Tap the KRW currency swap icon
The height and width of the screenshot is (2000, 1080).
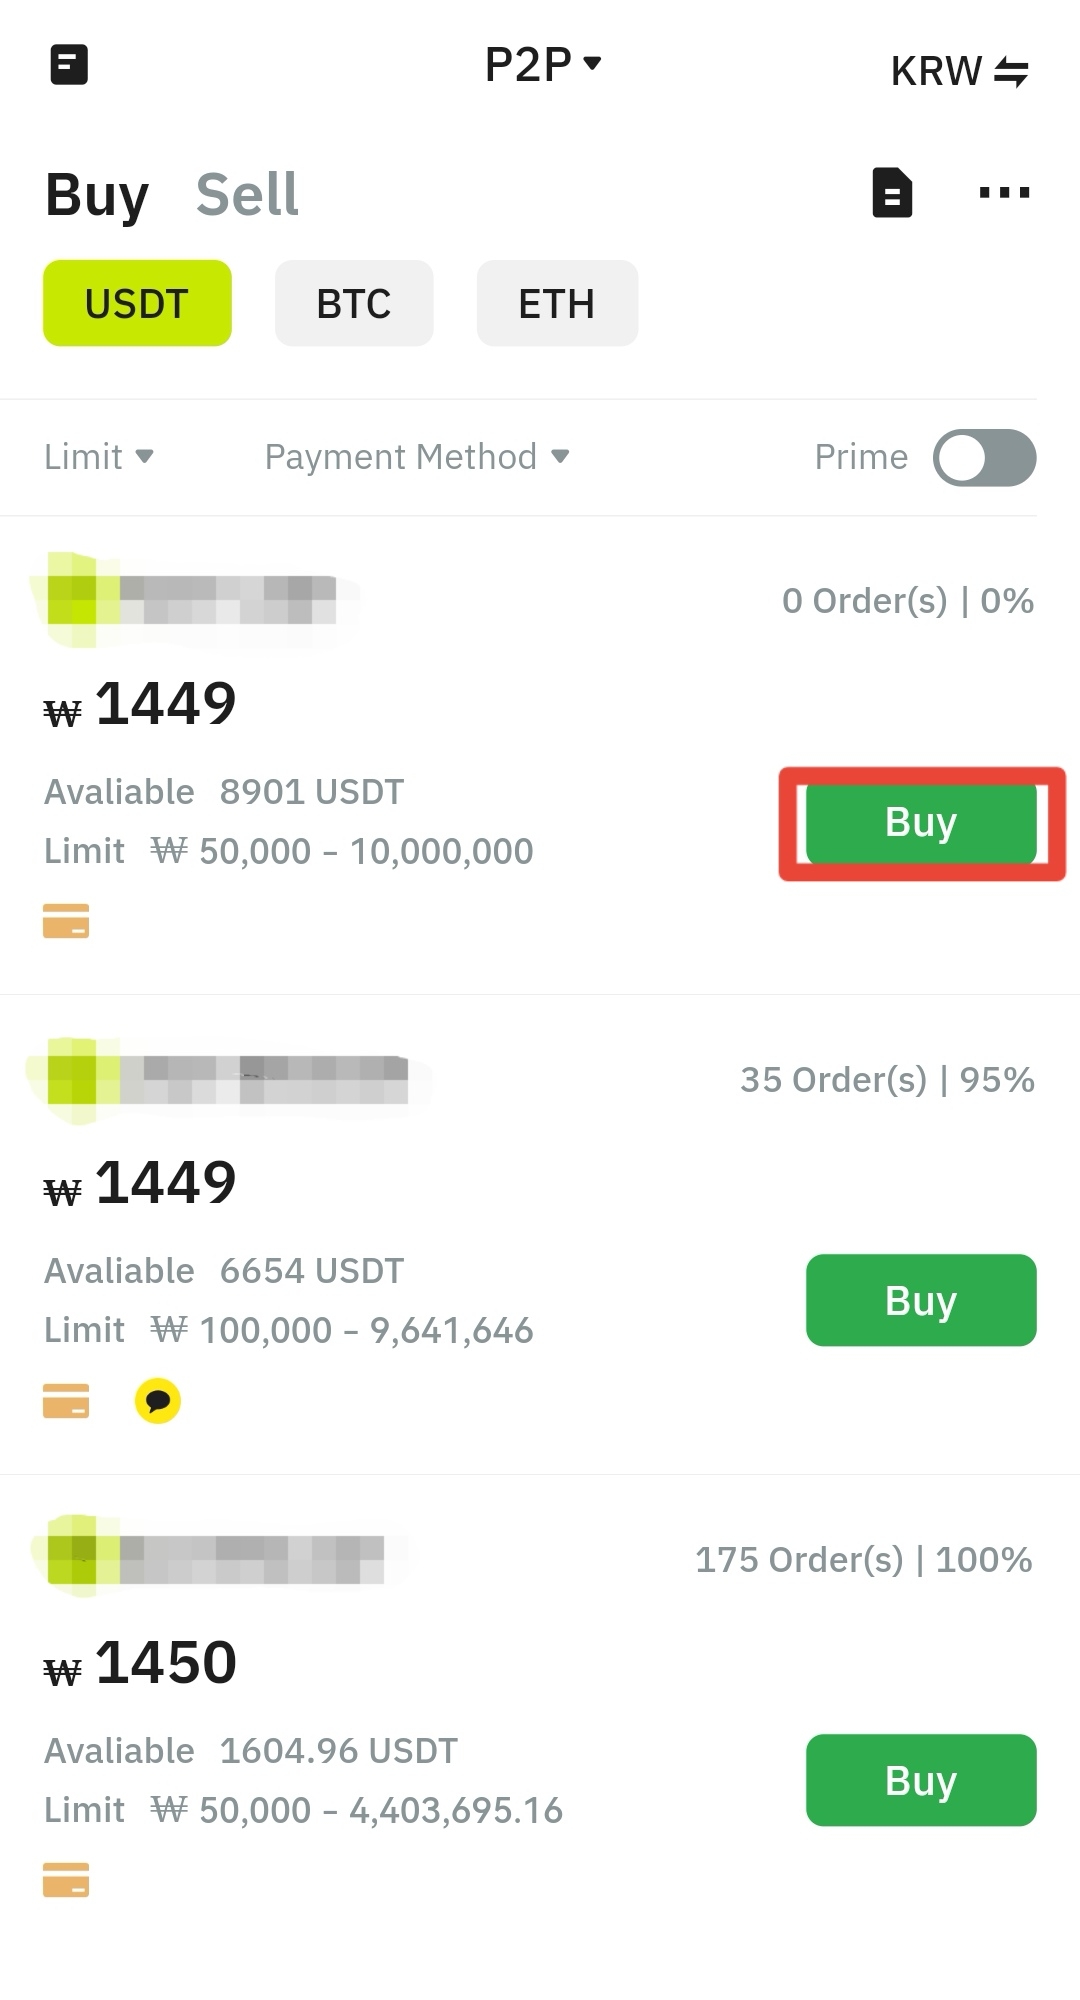tap(1011, 71)
